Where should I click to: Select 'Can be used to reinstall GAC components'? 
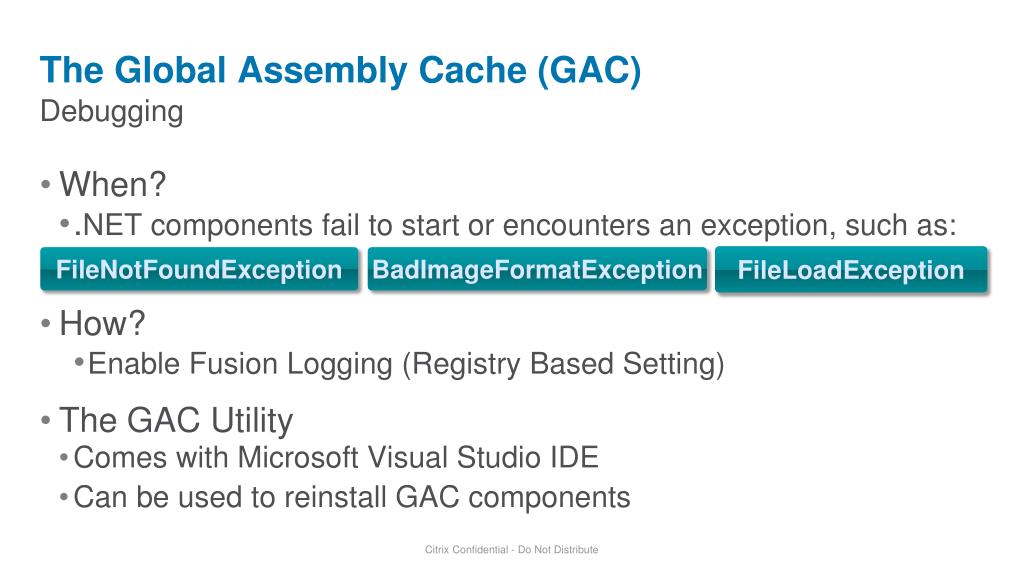tap(352, 498)
